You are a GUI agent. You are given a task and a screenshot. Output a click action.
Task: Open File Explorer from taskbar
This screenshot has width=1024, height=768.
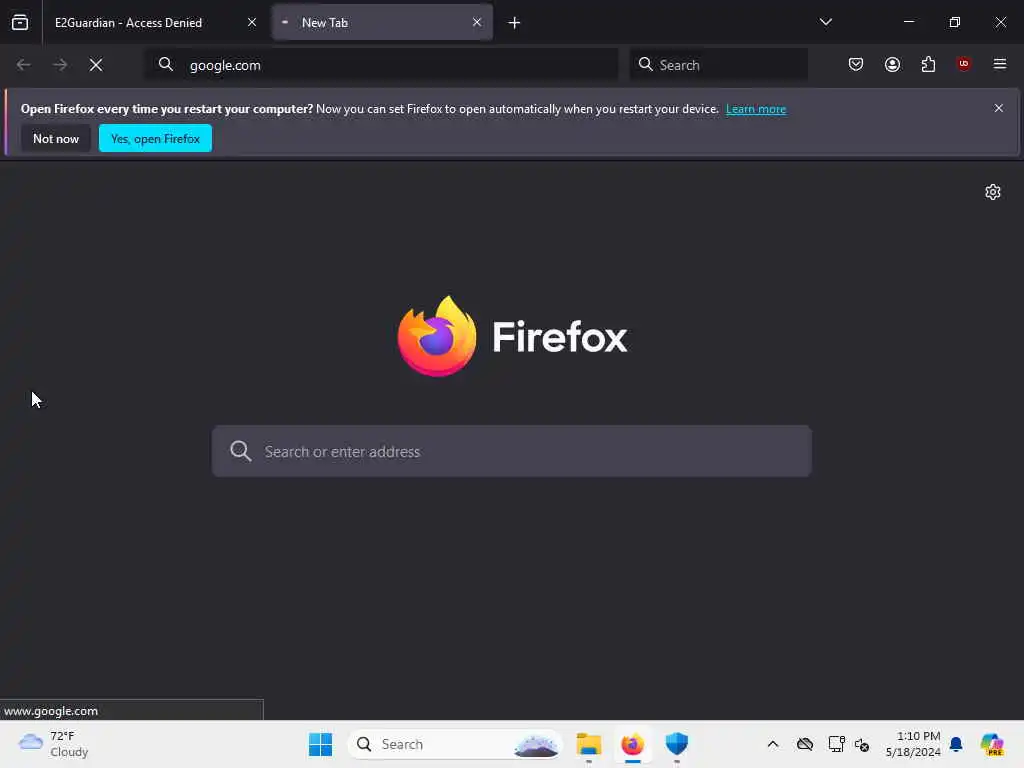click(588, 744)
